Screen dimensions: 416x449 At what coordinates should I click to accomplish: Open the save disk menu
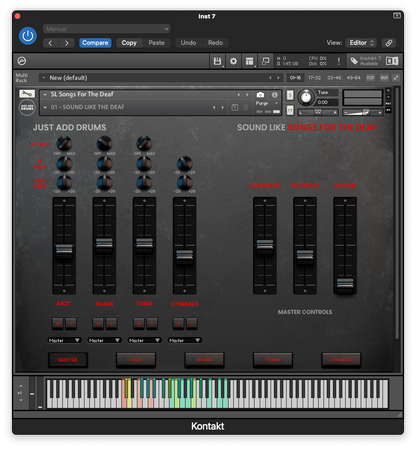[x=217, y=61]
